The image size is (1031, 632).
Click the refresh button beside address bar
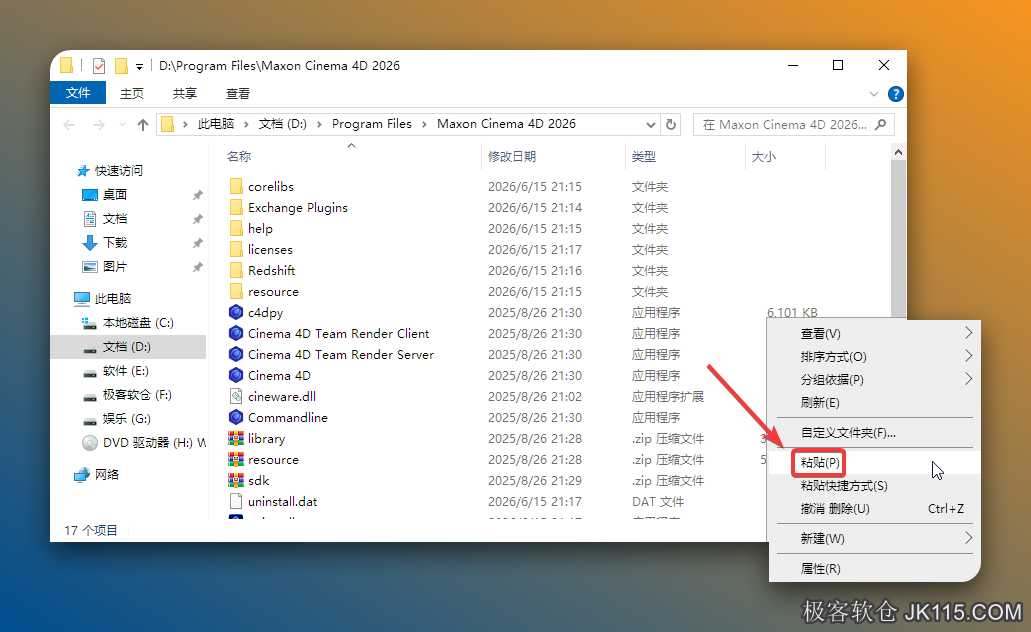[x=671, y=124]
